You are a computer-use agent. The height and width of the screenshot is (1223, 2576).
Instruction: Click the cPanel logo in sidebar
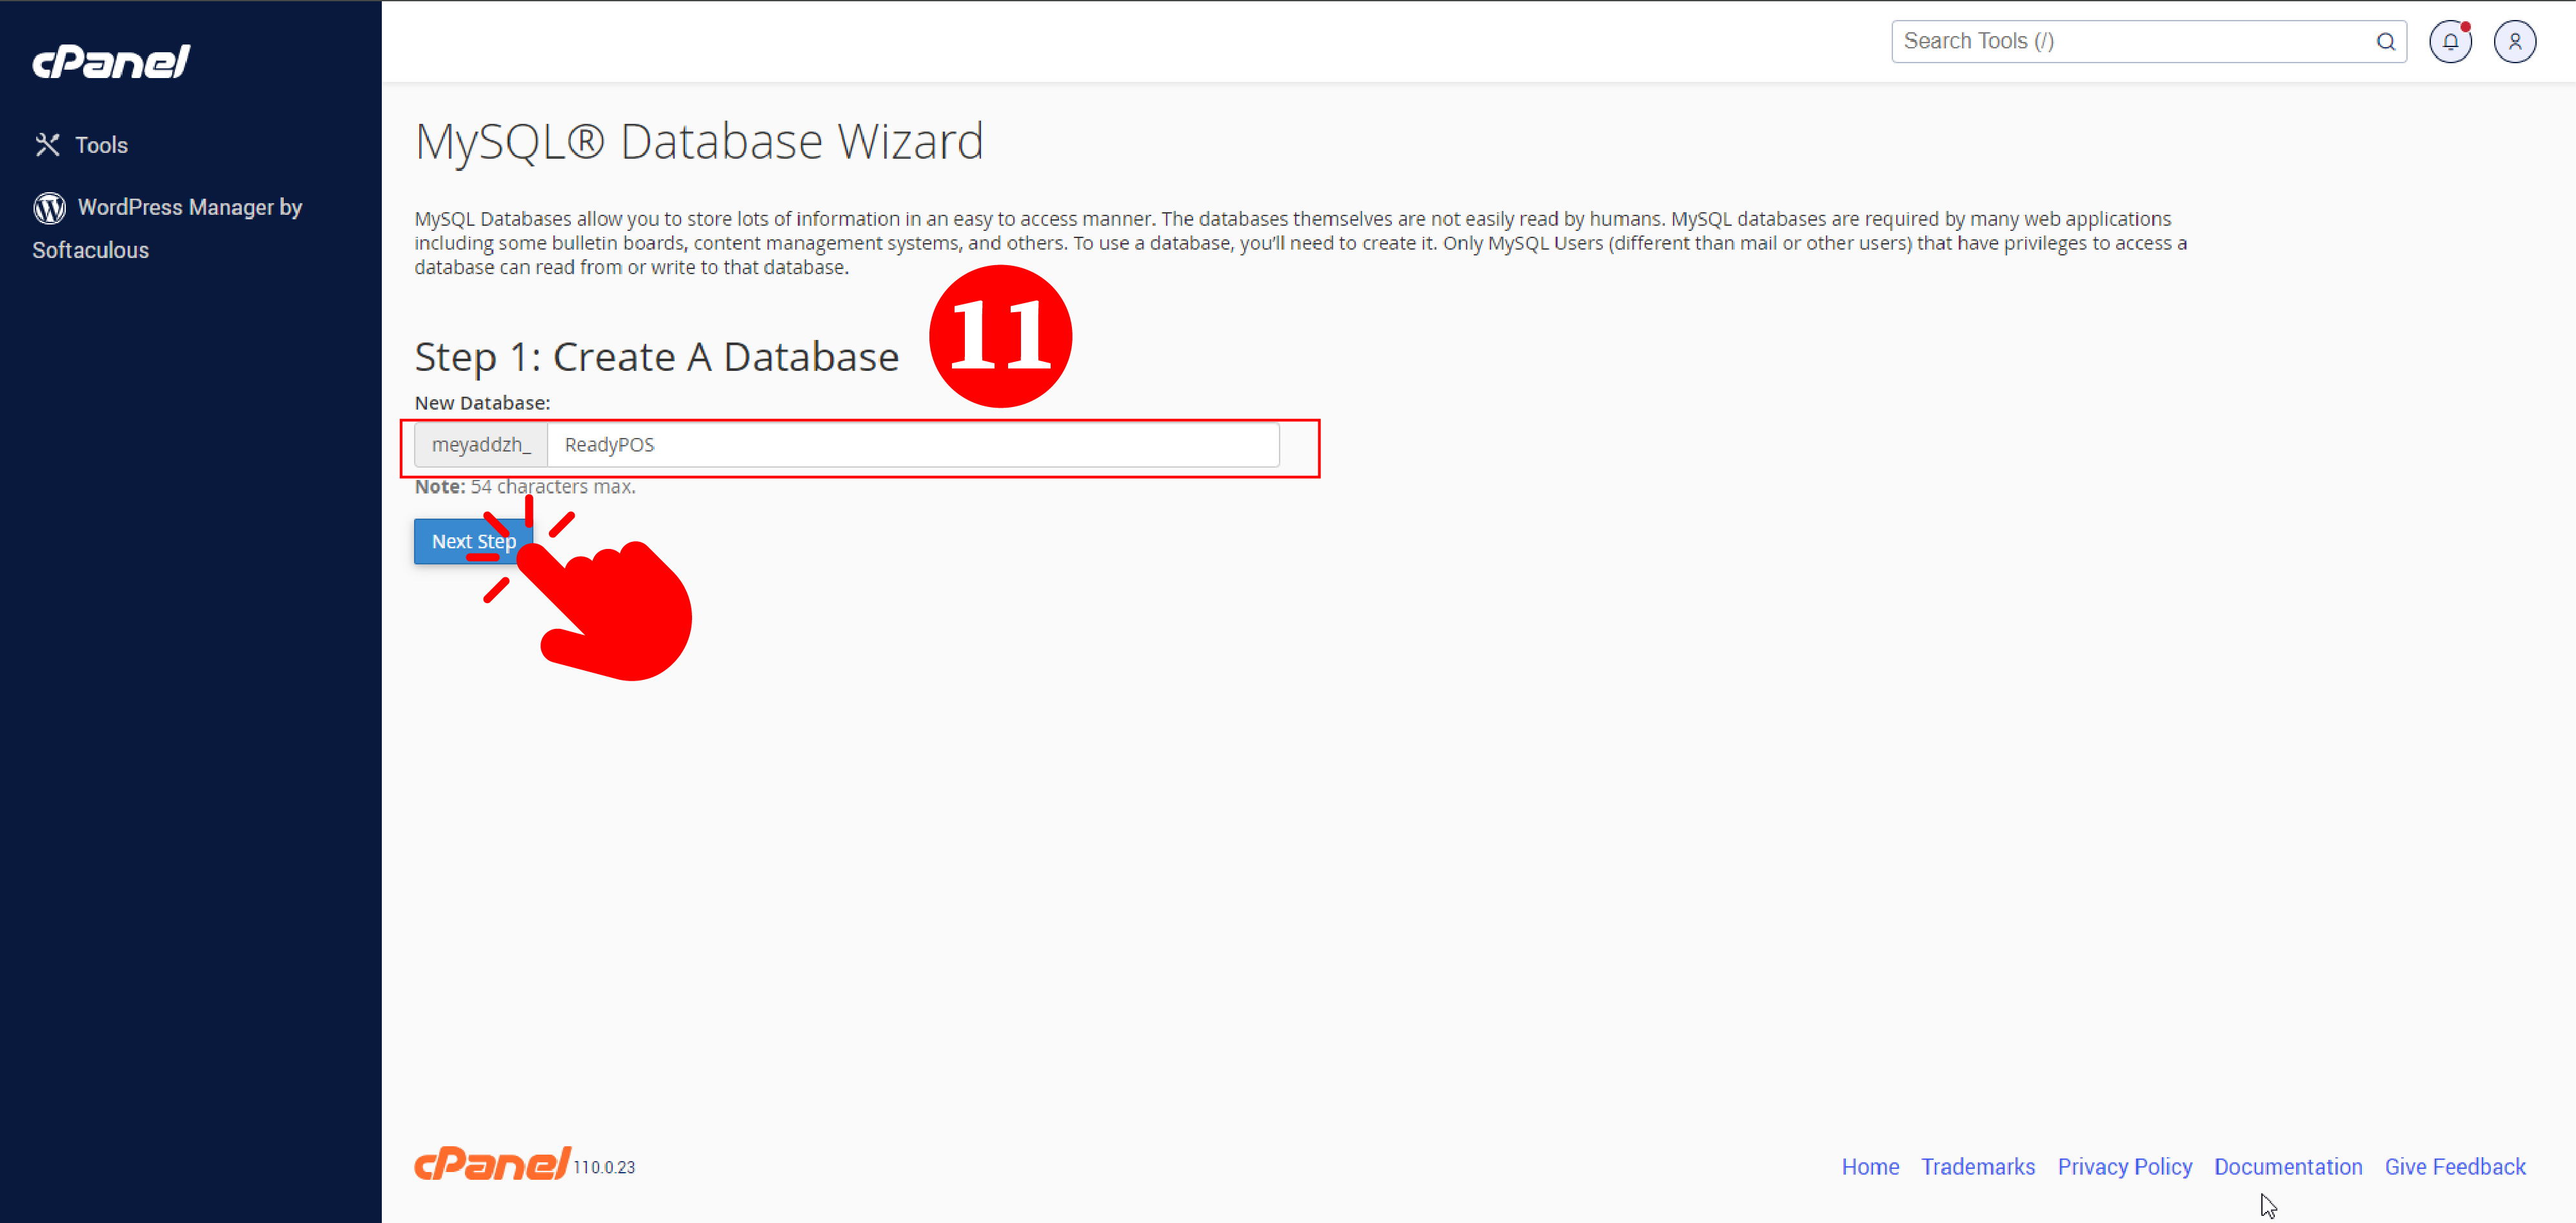click(x=111, y=62)
